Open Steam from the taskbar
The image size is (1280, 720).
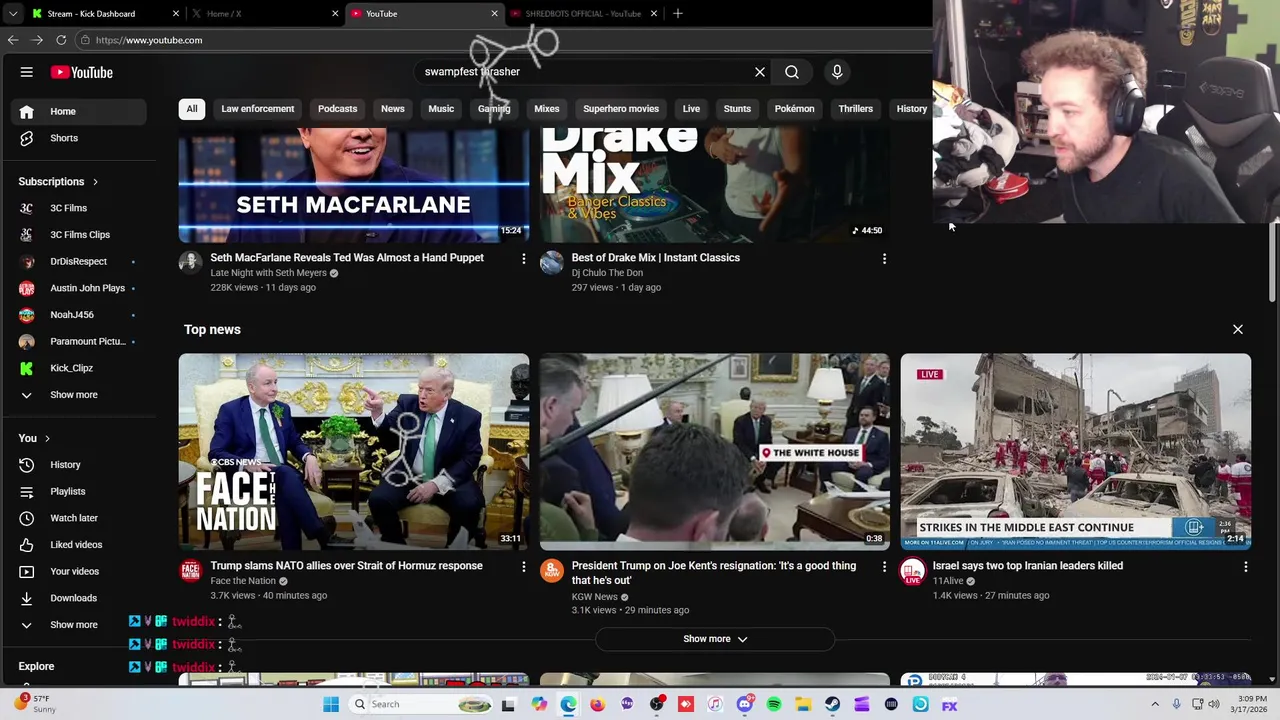[832, 704]
